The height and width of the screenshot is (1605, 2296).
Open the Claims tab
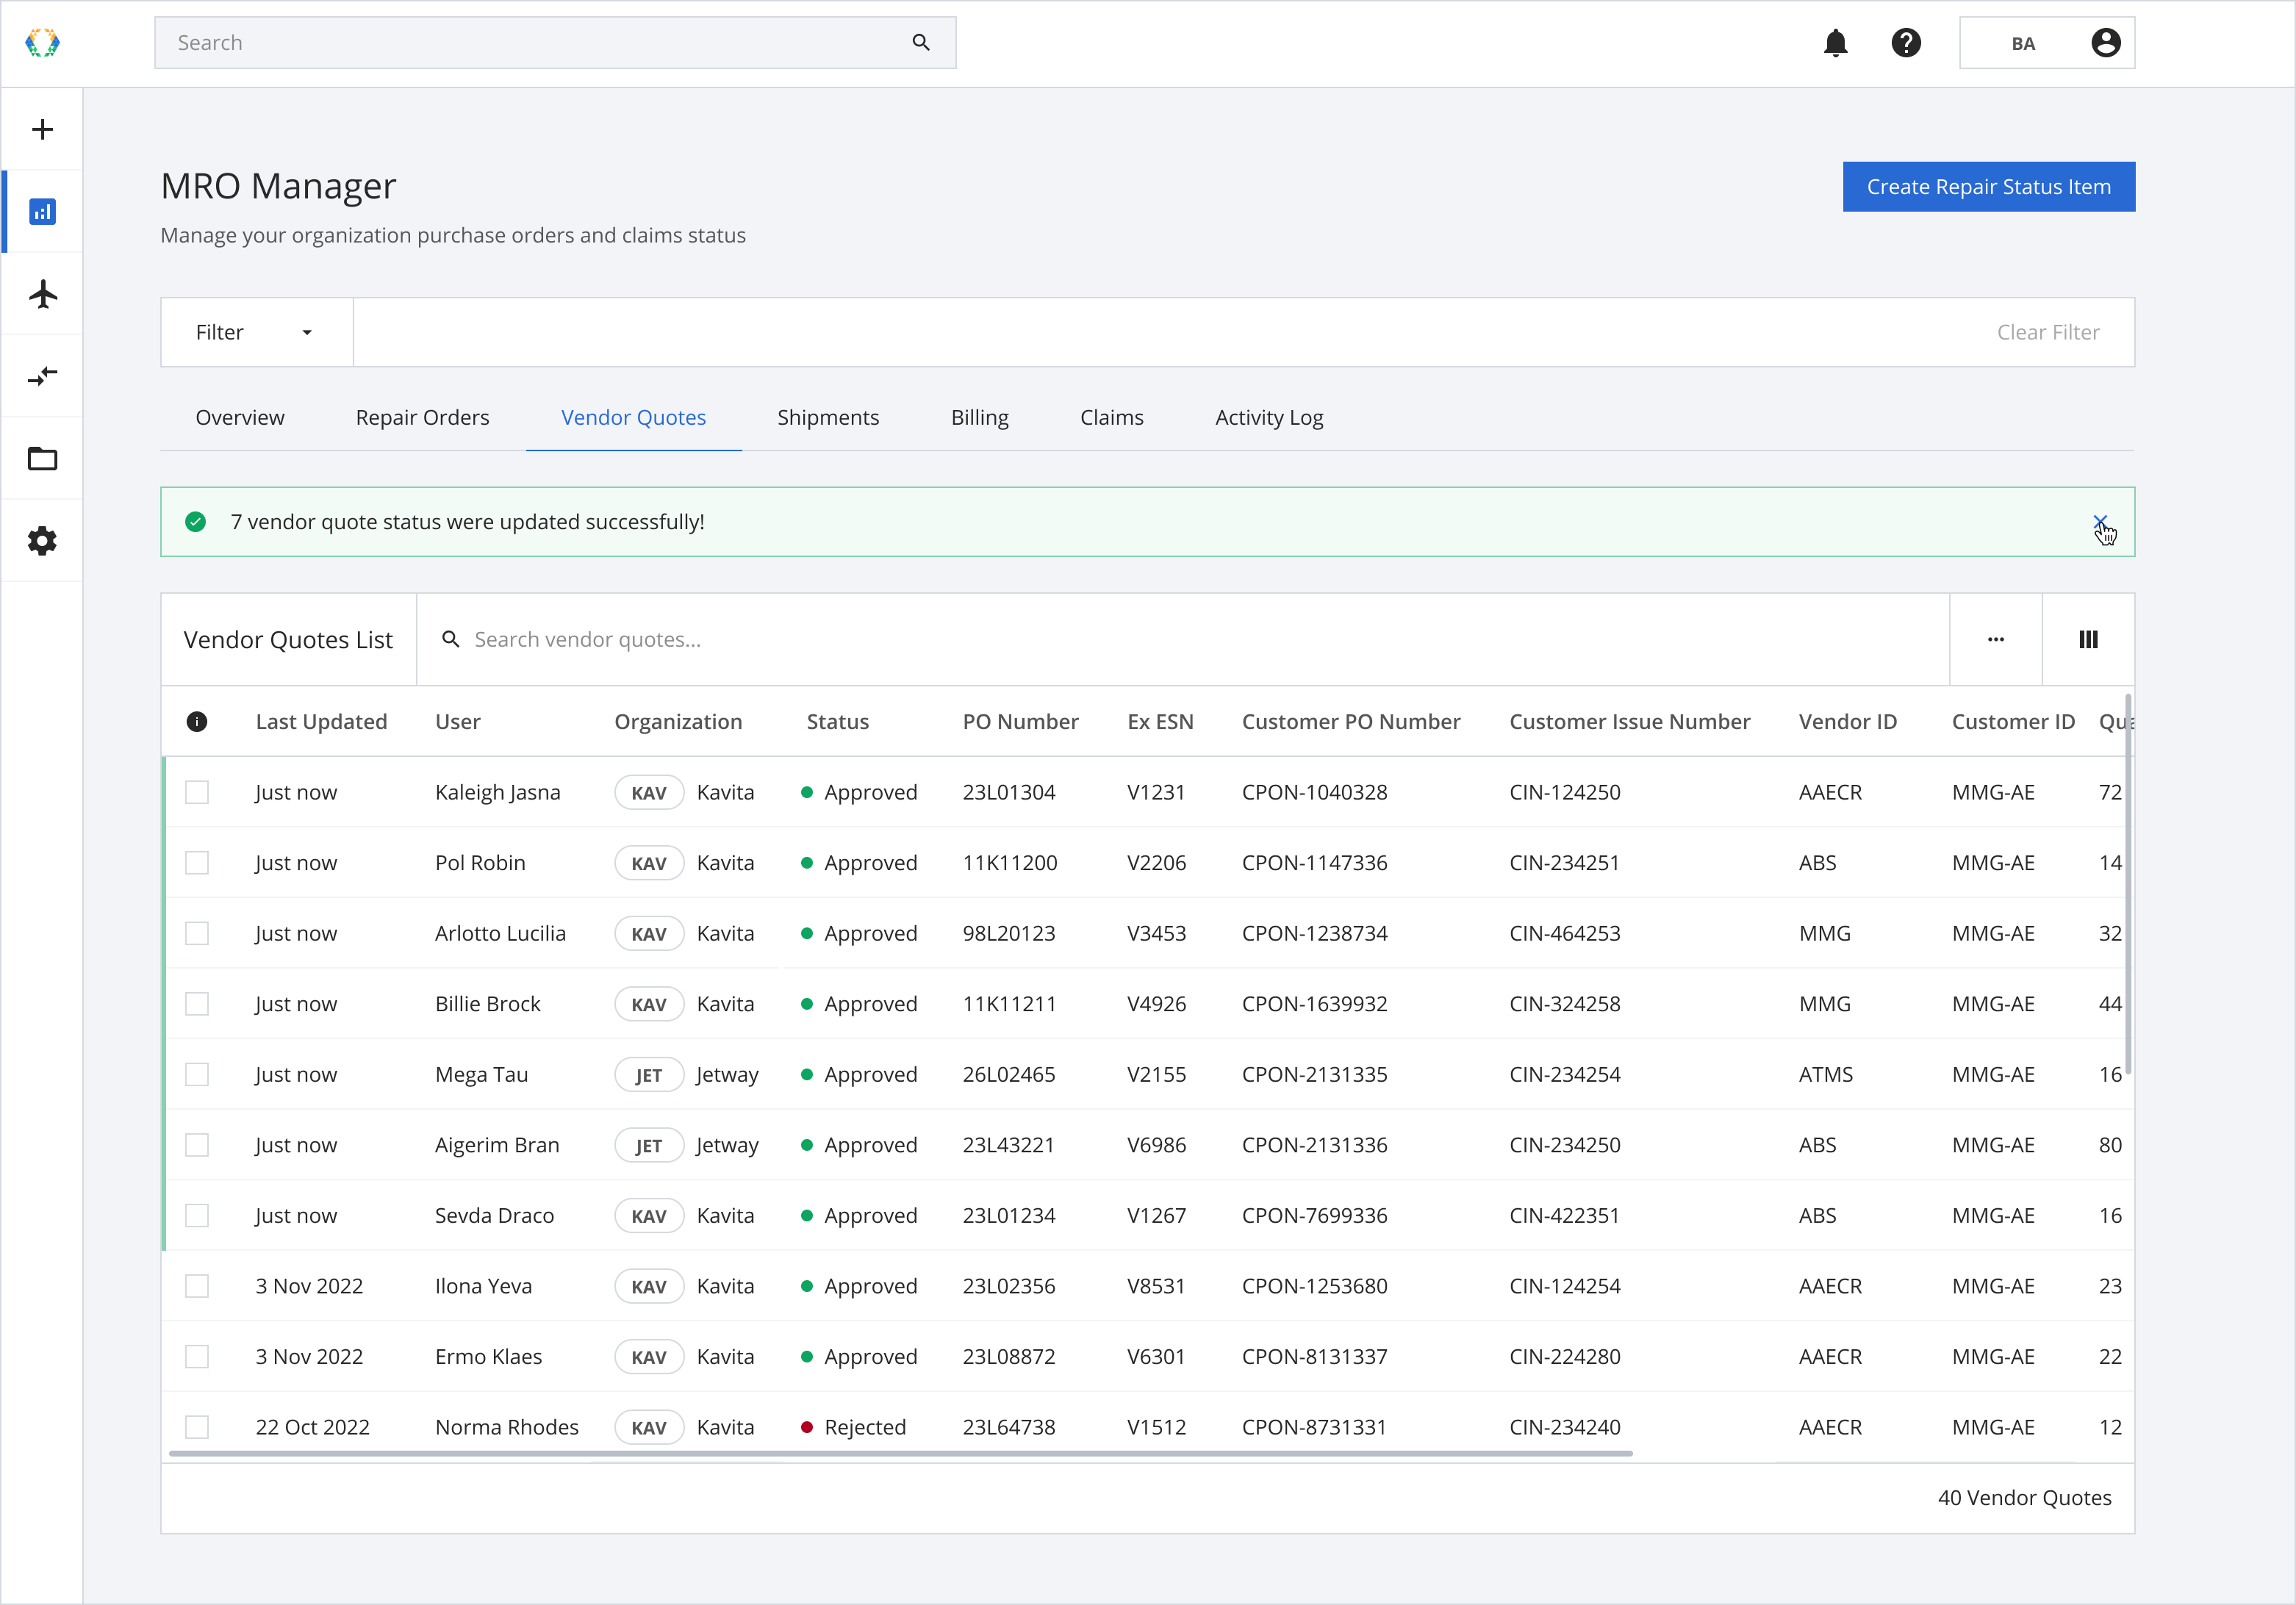tap(1111, 418)
